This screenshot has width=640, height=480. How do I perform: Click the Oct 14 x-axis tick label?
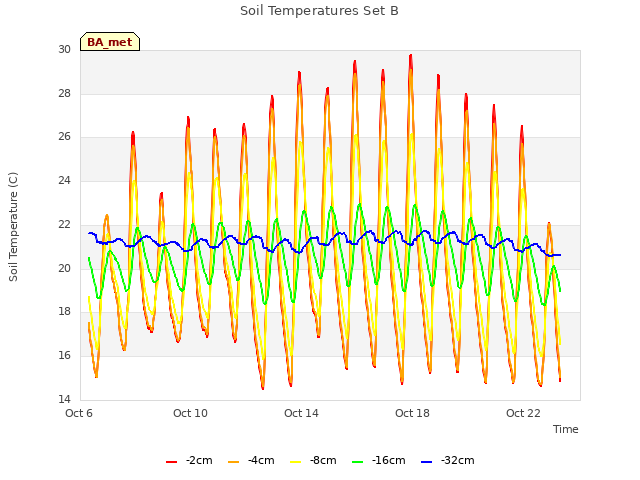[301, 413]
